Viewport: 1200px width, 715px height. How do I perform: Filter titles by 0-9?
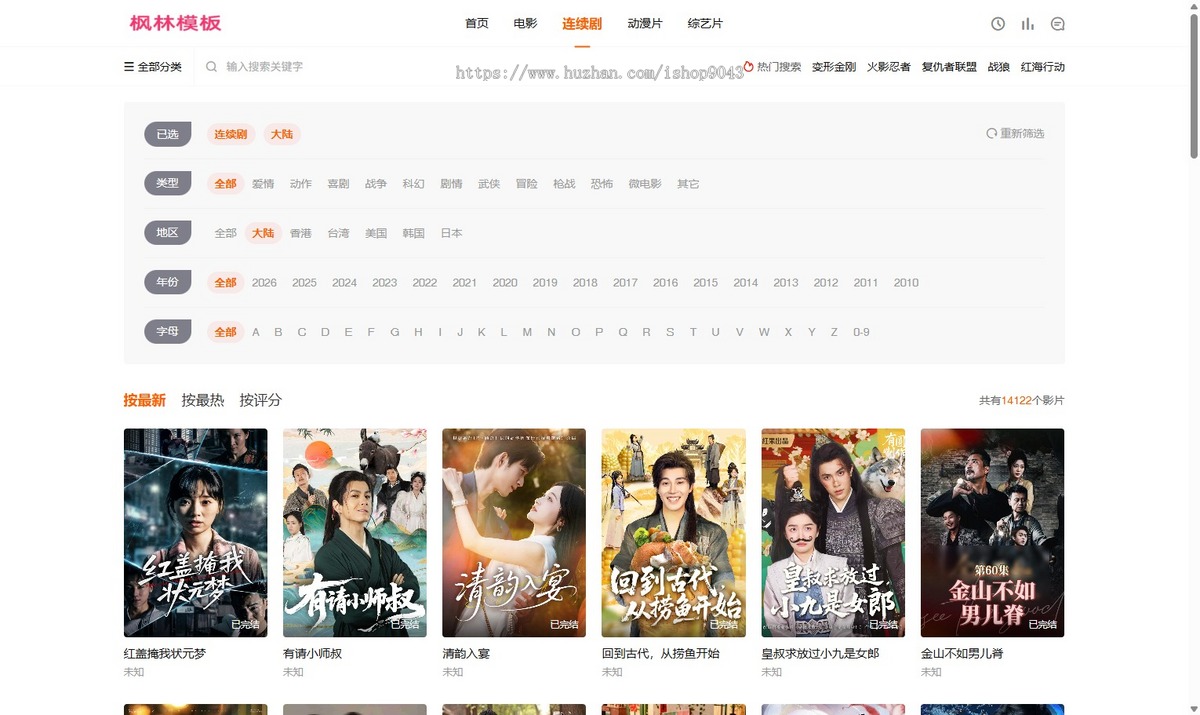tap(861, 332)
